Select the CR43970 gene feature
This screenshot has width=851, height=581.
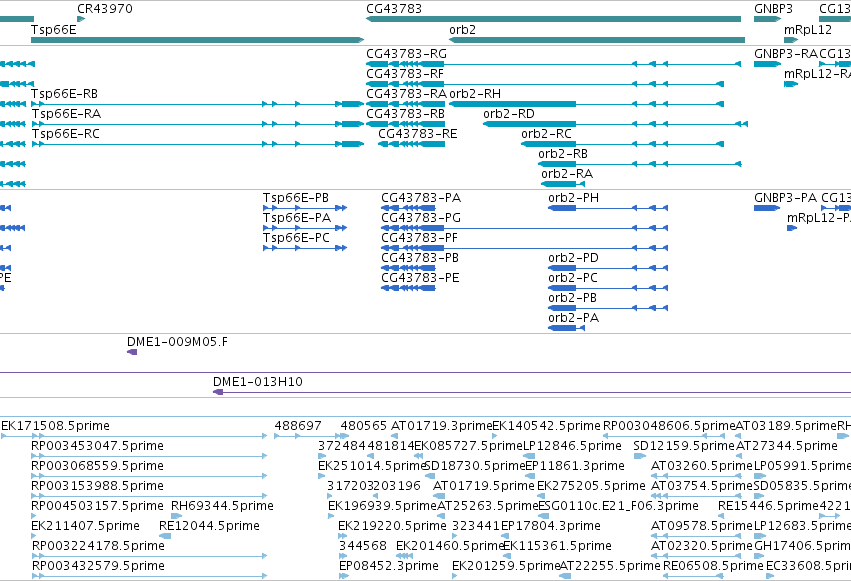[81, 19]
